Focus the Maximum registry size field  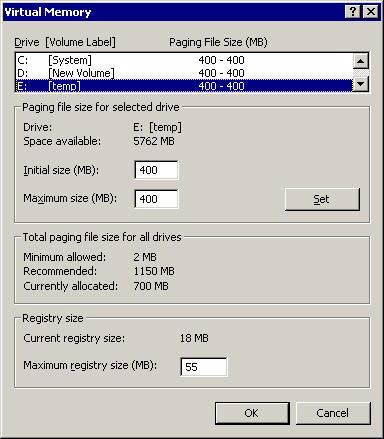pyautogui.click(x=203, y=367)
